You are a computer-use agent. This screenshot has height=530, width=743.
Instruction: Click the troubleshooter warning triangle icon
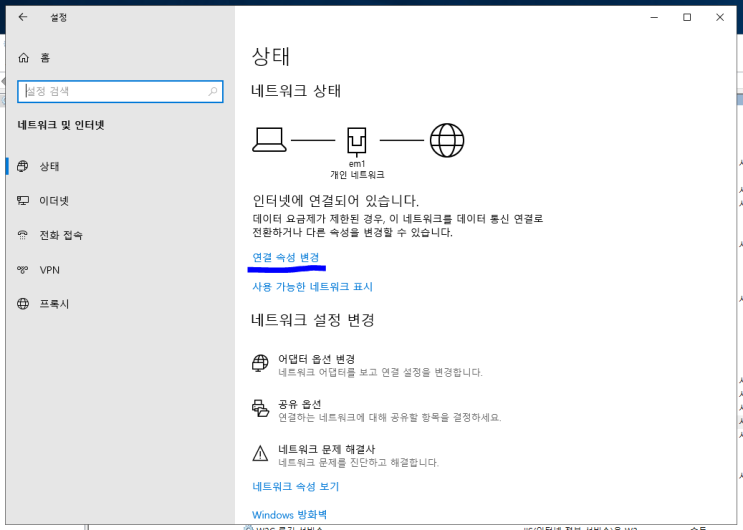(x=260, y=453)
